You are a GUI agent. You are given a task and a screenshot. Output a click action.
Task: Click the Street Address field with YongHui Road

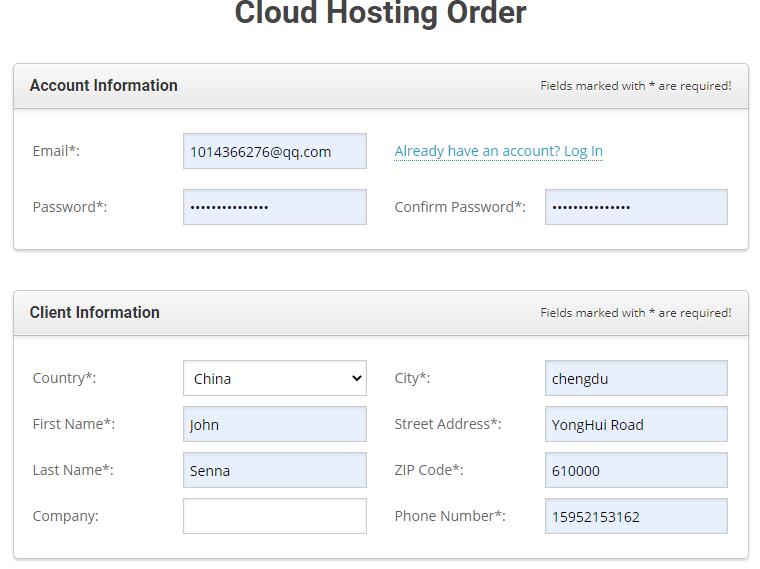636,424
